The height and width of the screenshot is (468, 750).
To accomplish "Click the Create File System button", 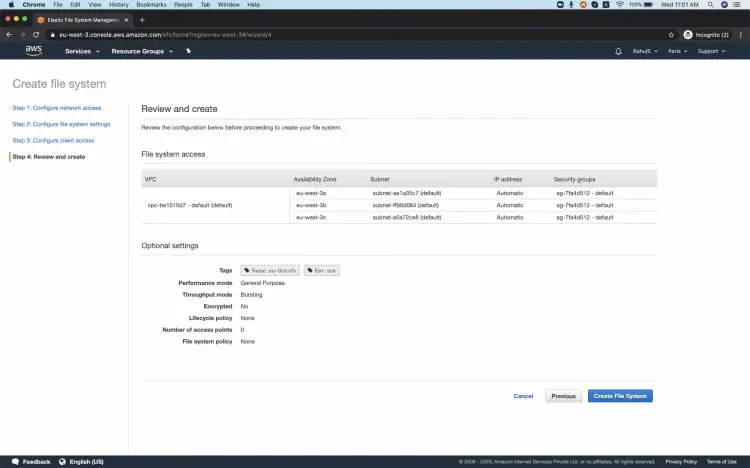I will [x=620, y=396].
